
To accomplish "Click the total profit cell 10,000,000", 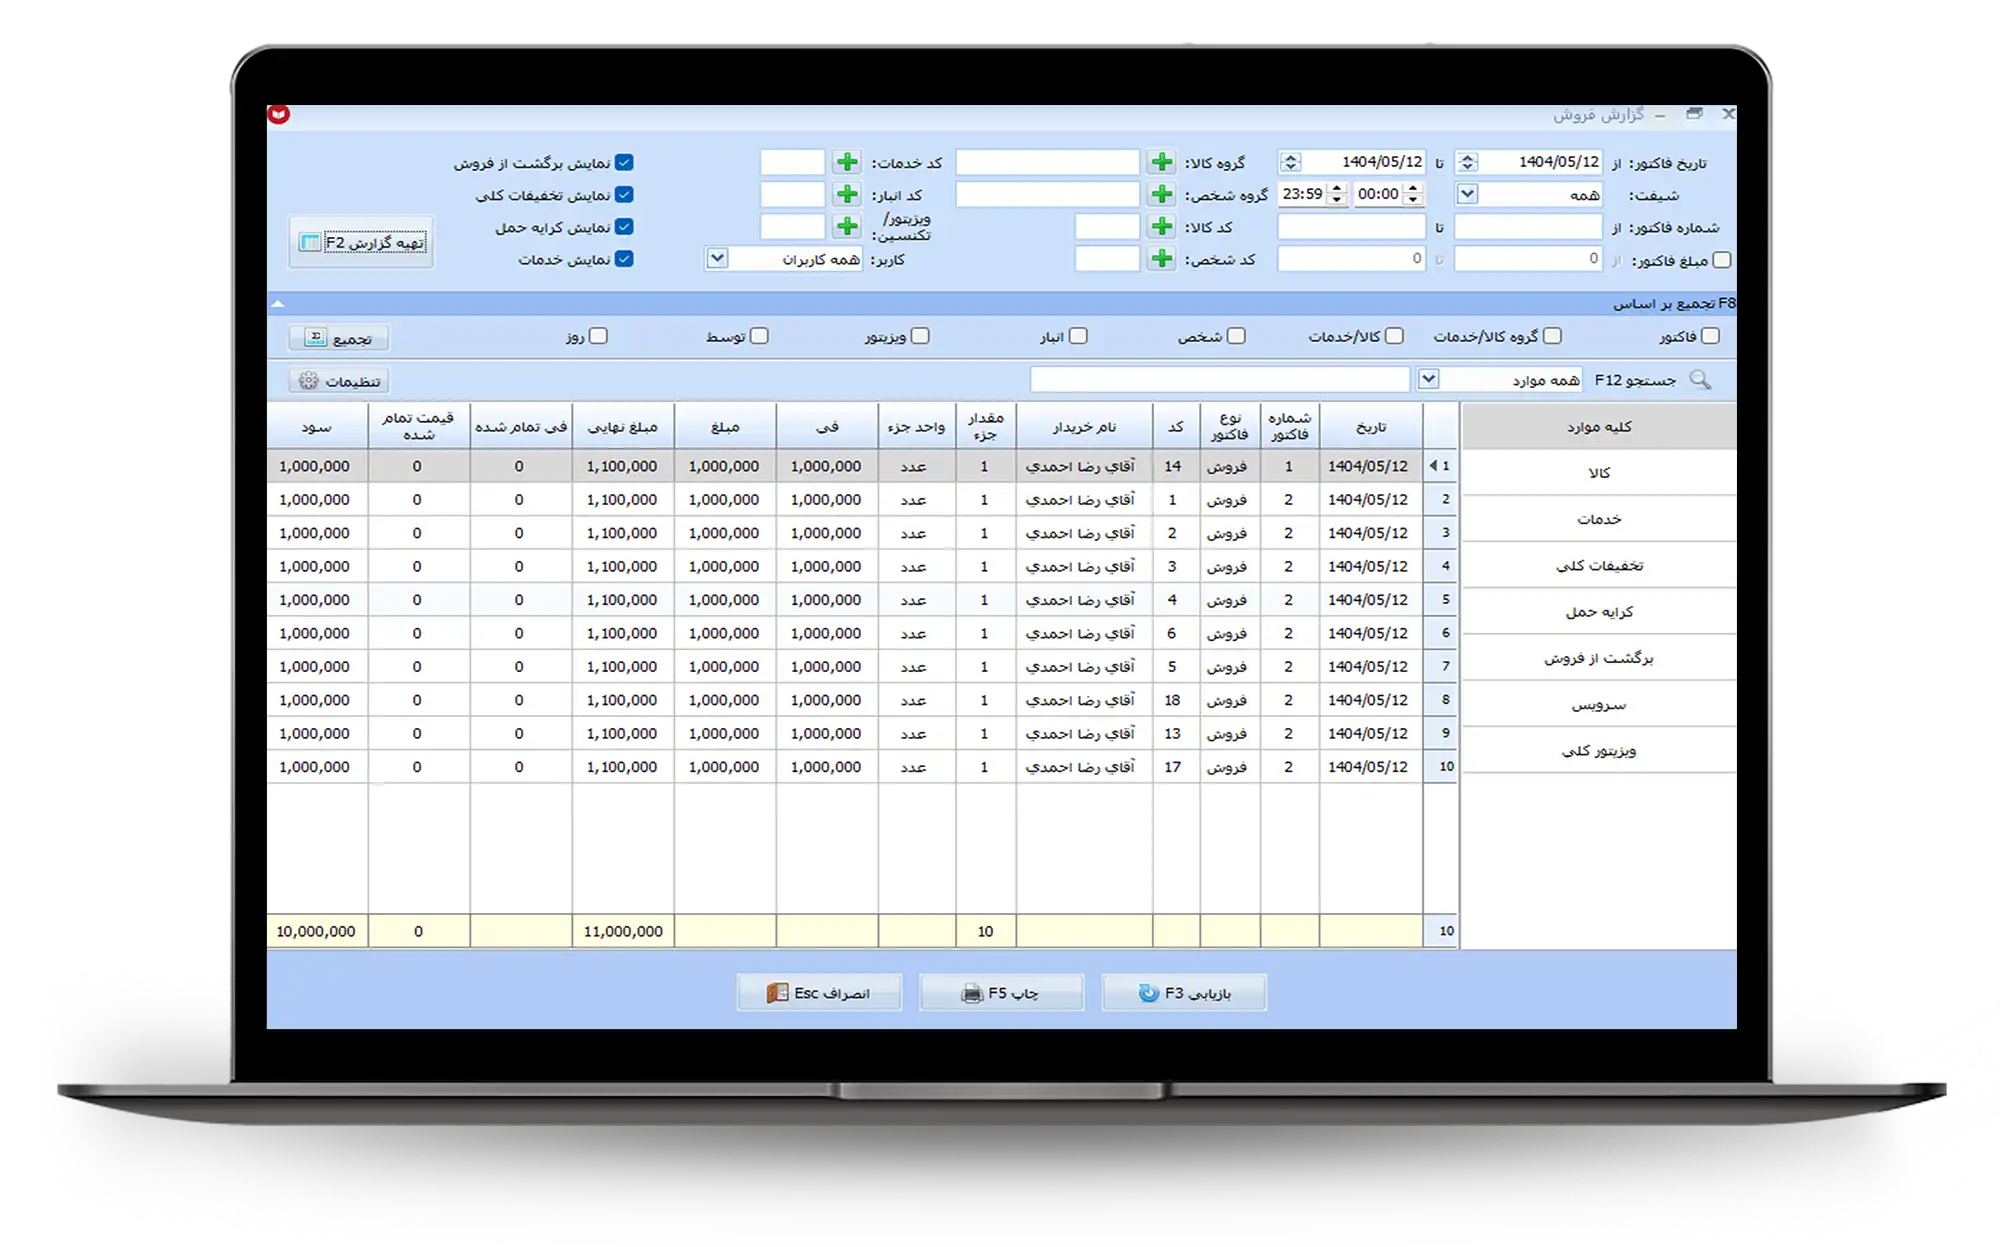I will tap(316, 931).
